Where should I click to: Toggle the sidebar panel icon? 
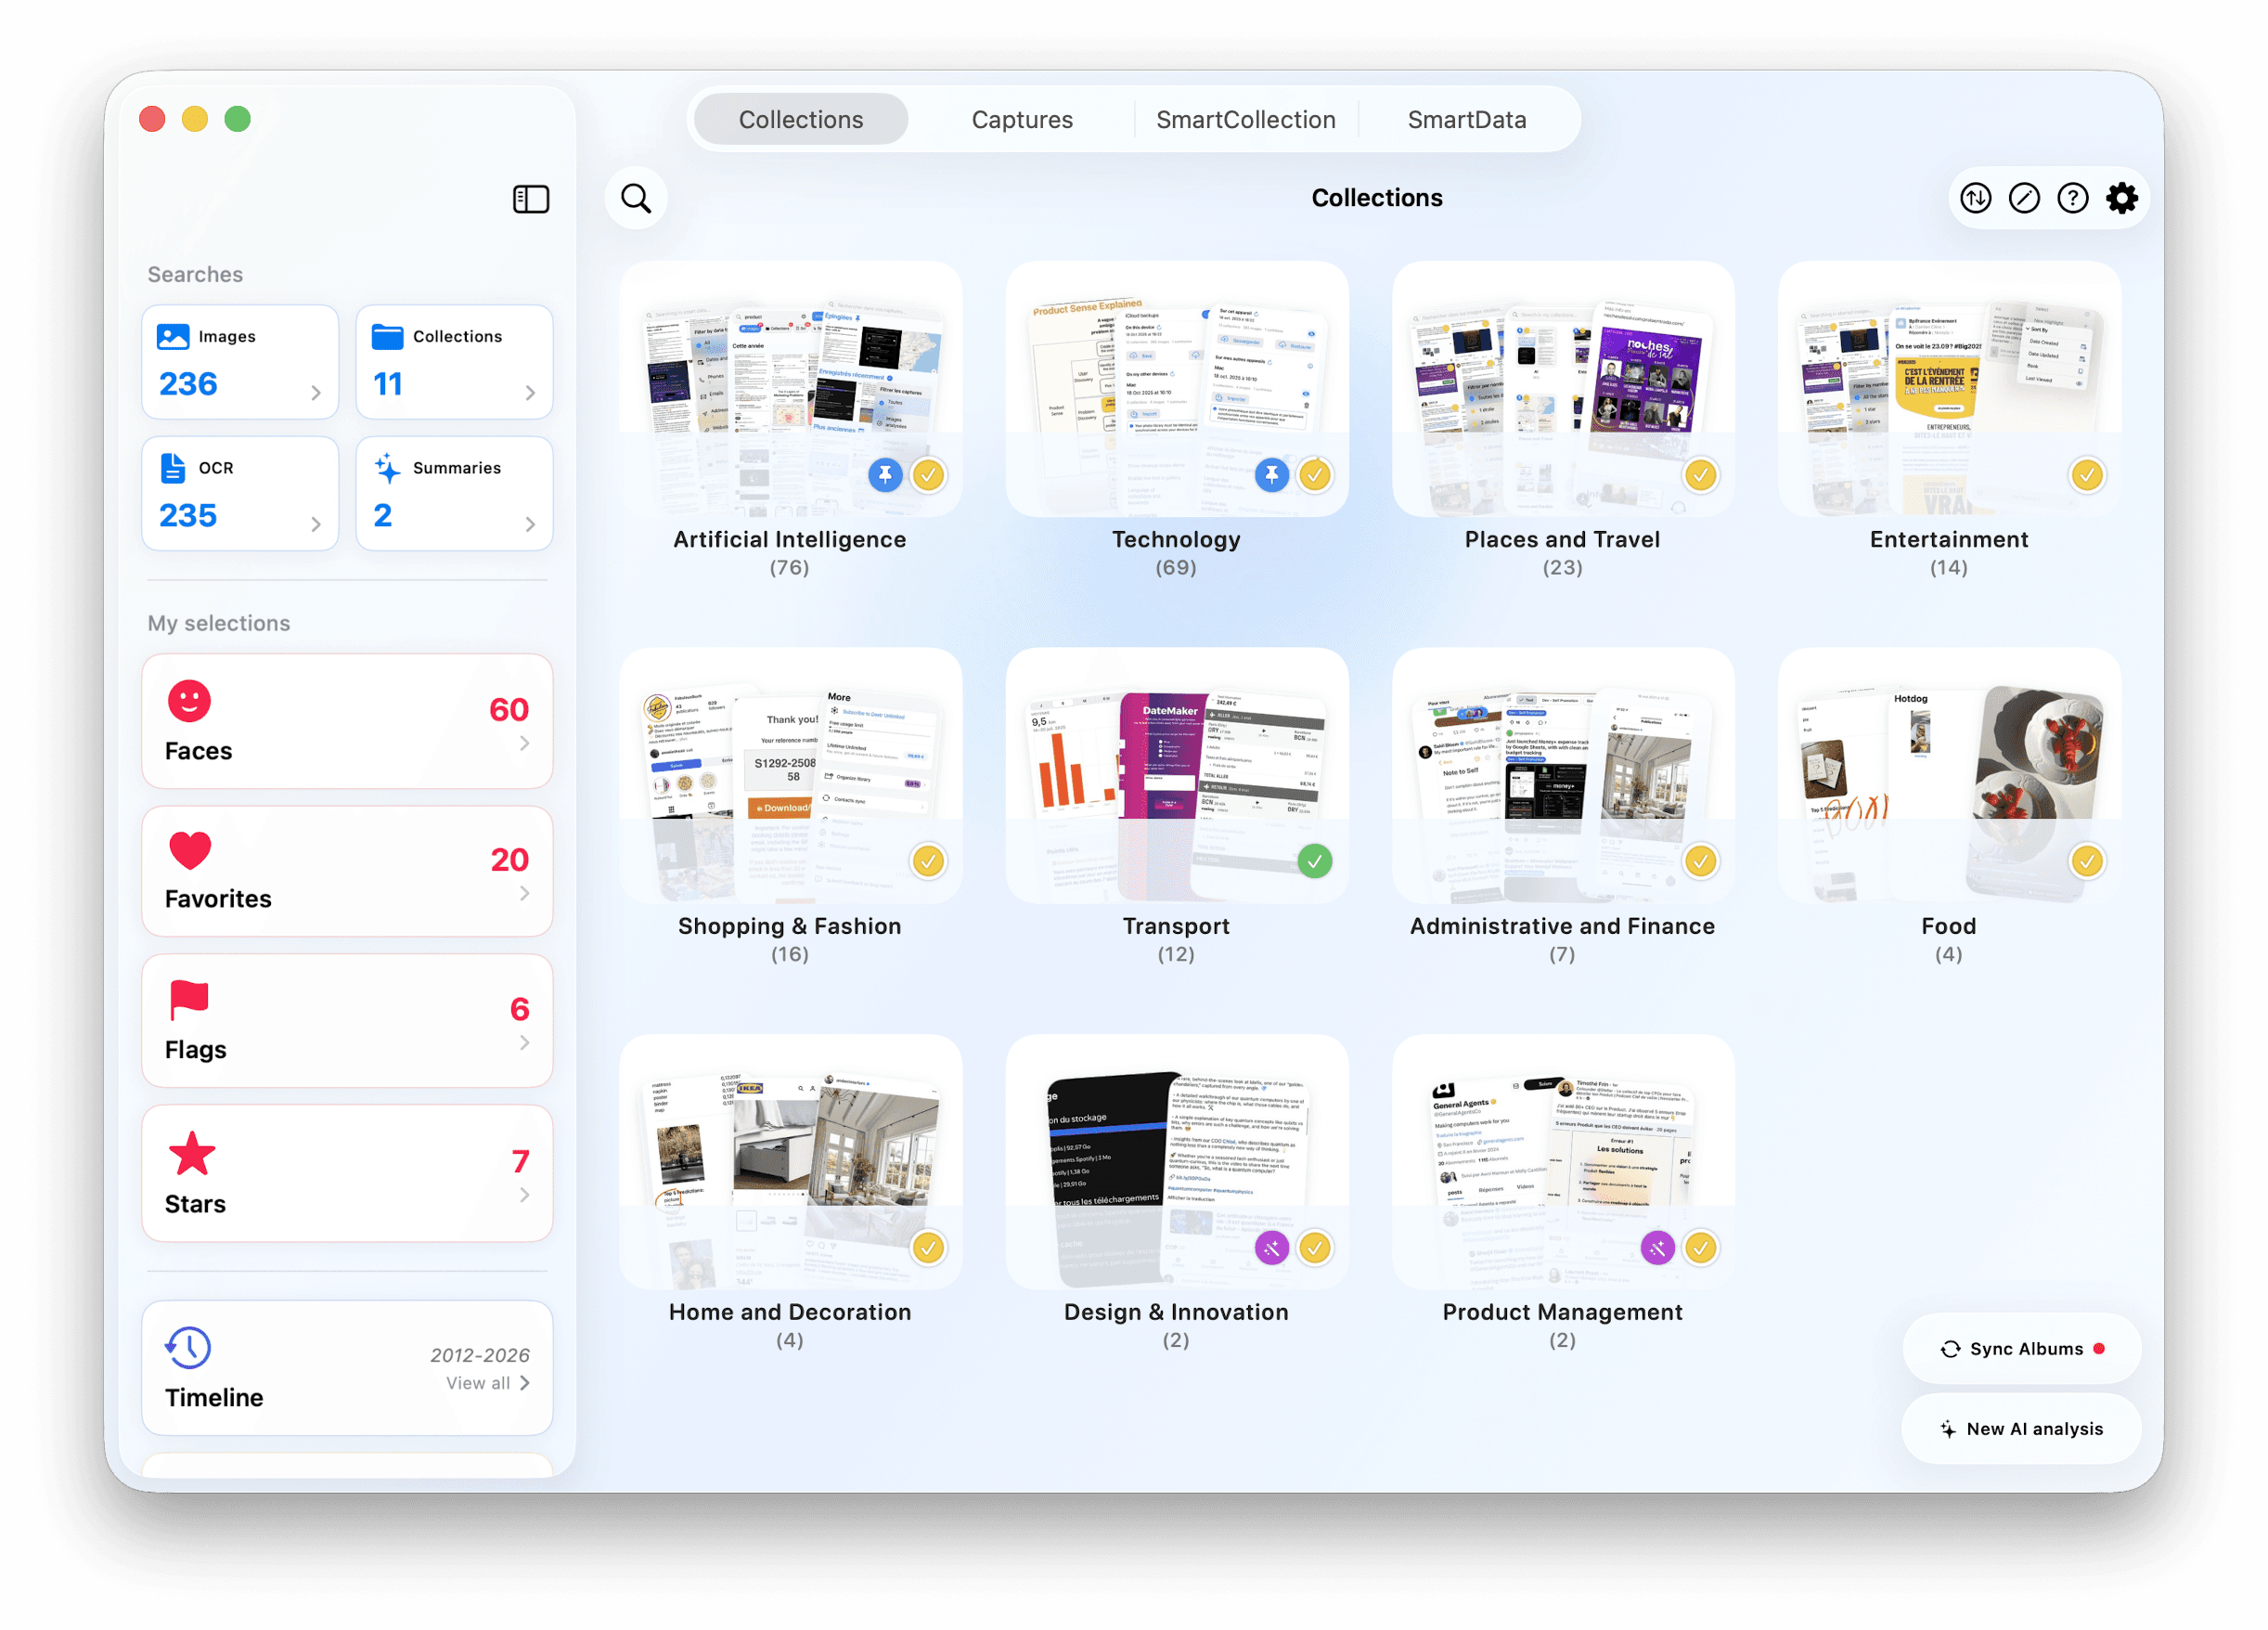[531, 199]
